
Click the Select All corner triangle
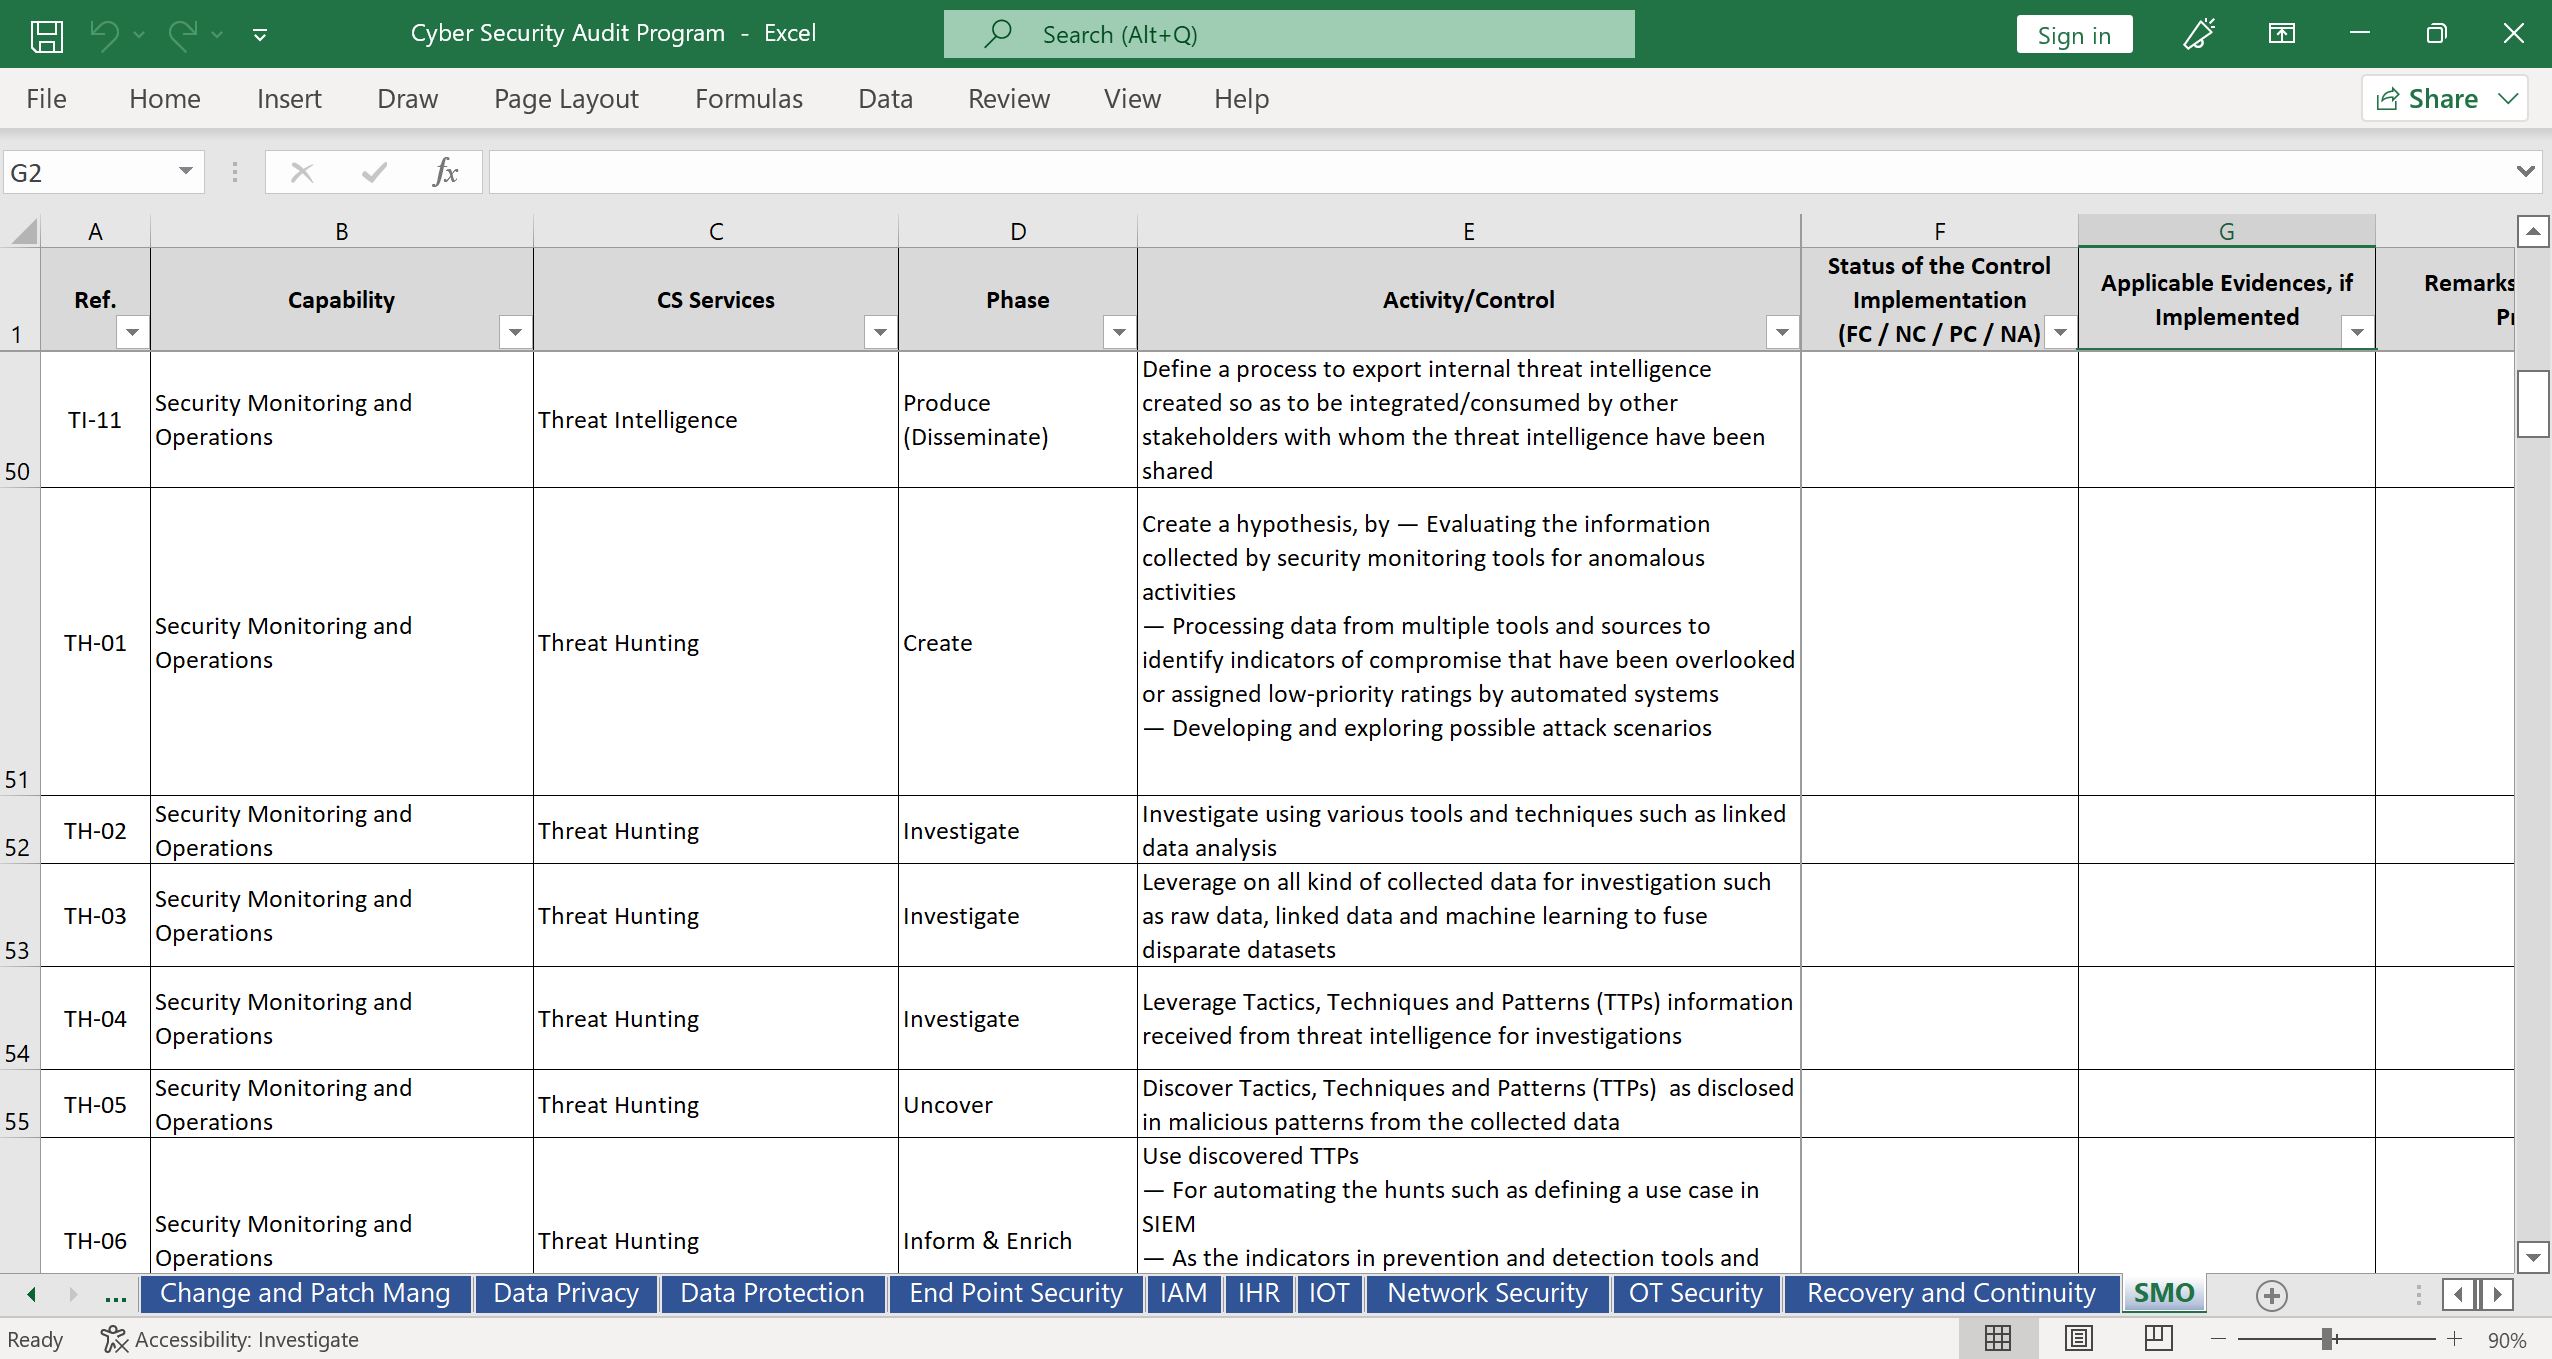22,232
